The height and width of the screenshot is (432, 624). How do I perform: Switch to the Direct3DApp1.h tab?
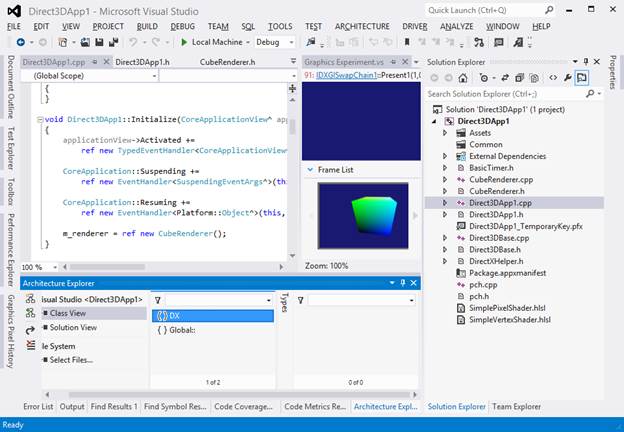tap(142, 62)
